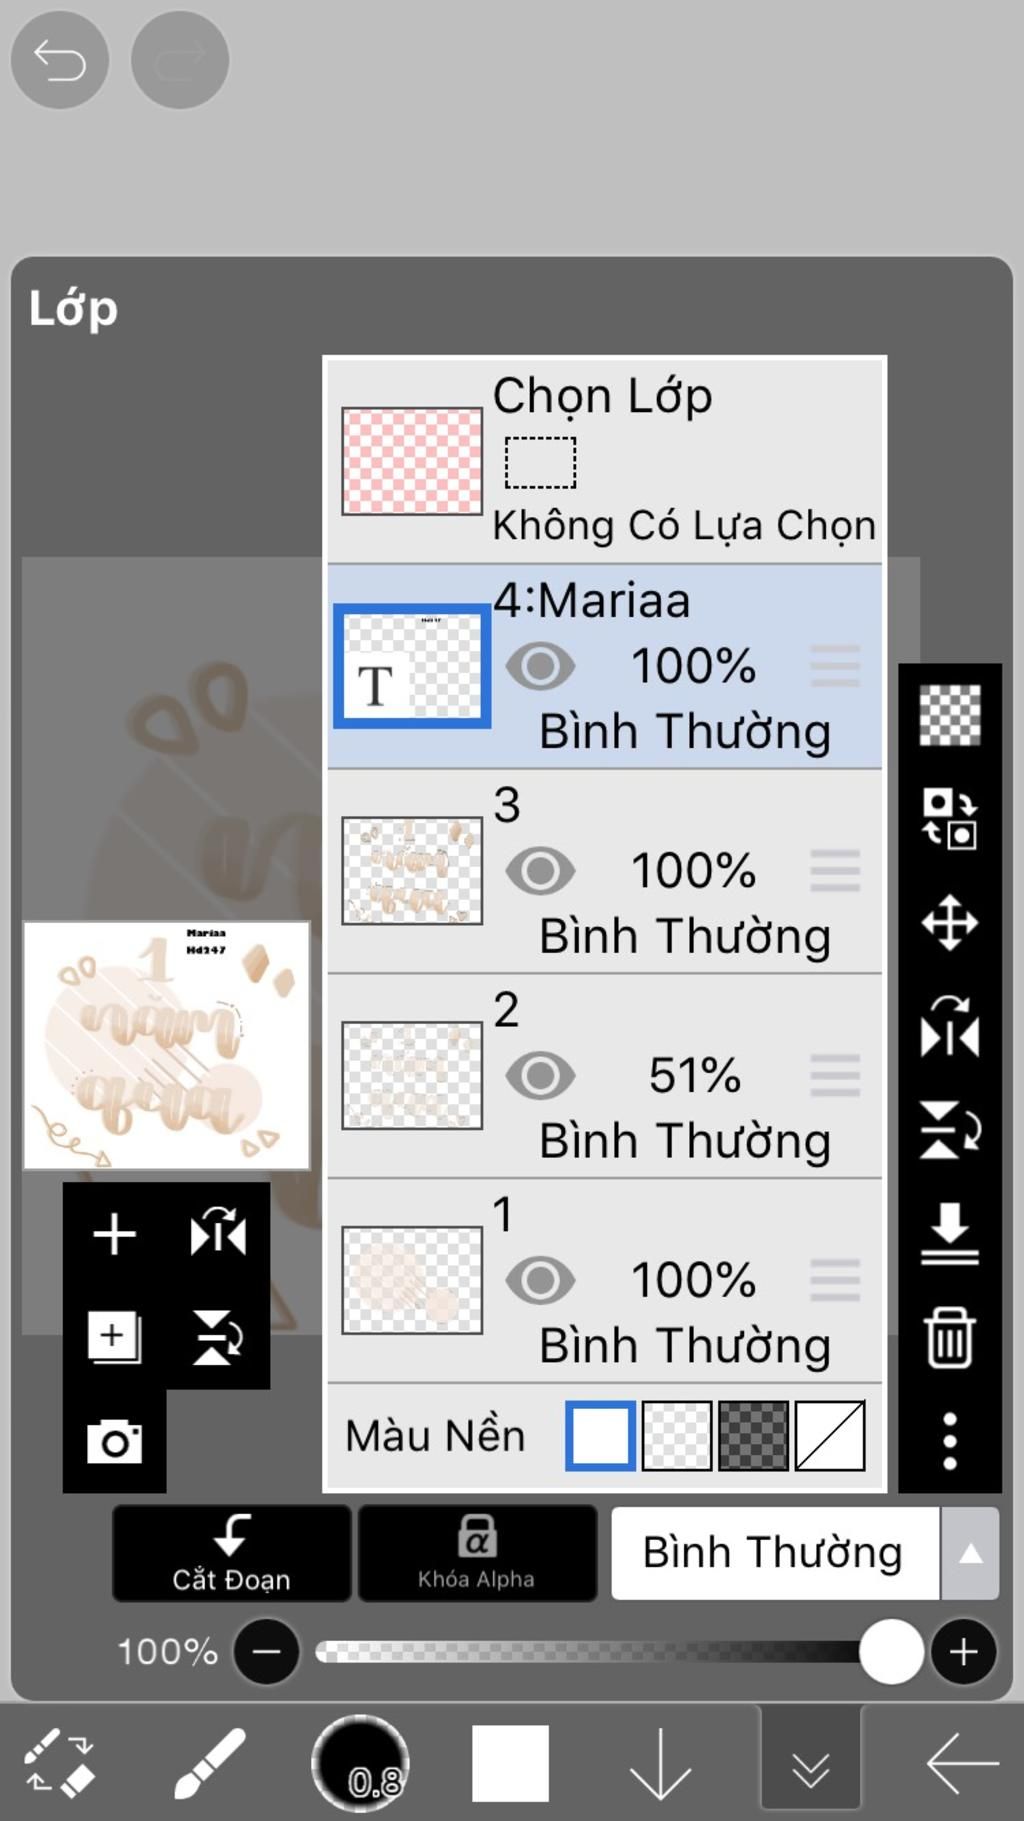Open camera icon to import photo
1024x1821 pixels.
pyautogui.click(x=114, y=1441)
